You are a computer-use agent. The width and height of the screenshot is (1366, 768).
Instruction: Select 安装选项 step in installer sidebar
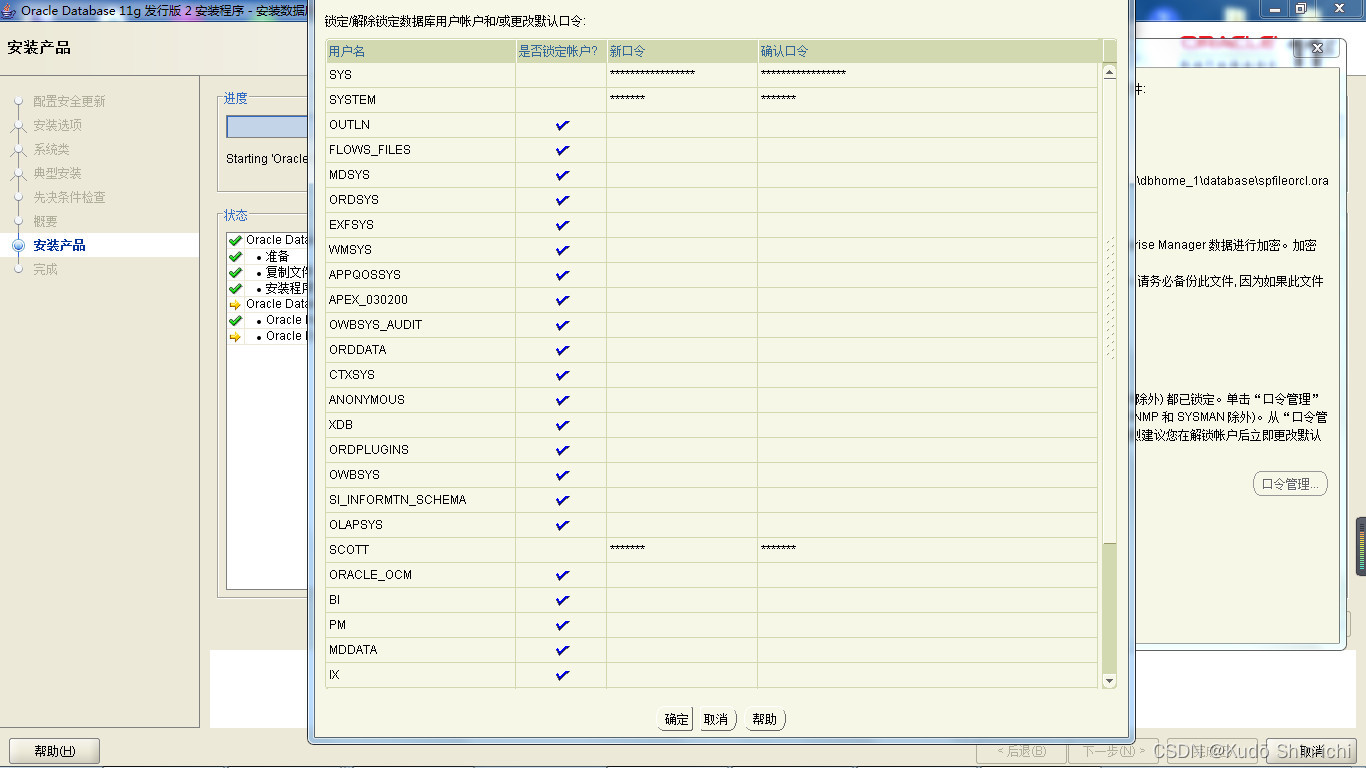57,125
